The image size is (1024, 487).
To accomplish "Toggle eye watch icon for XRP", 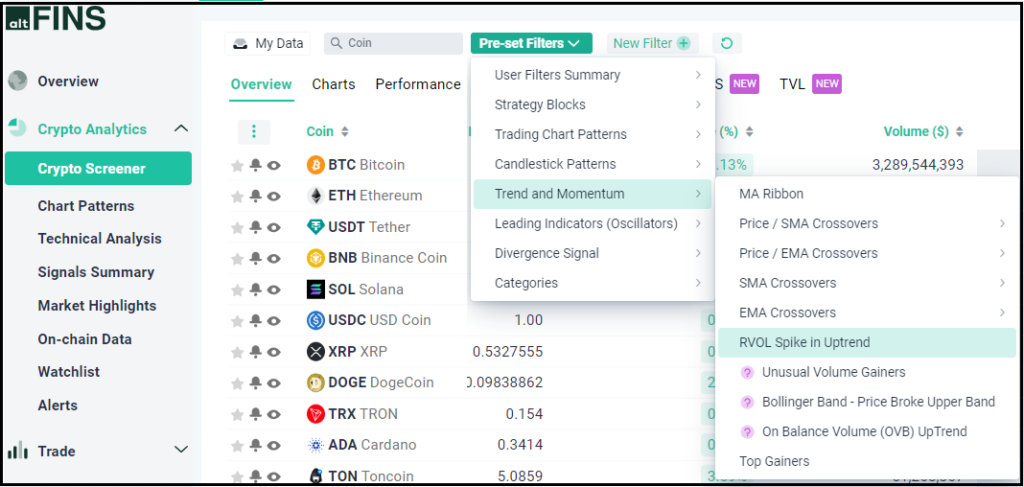I will coord(274,352).
